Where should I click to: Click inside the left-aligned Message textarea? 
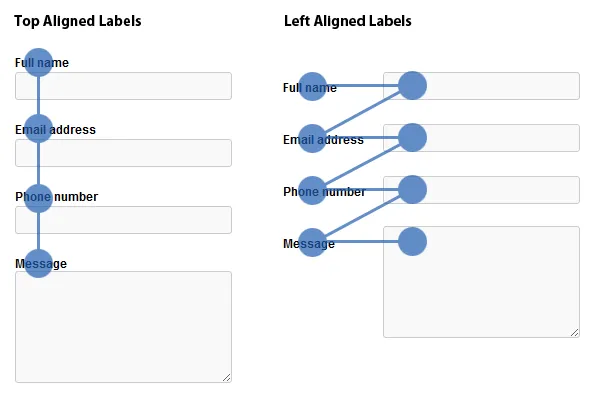(x=481, y=282)
